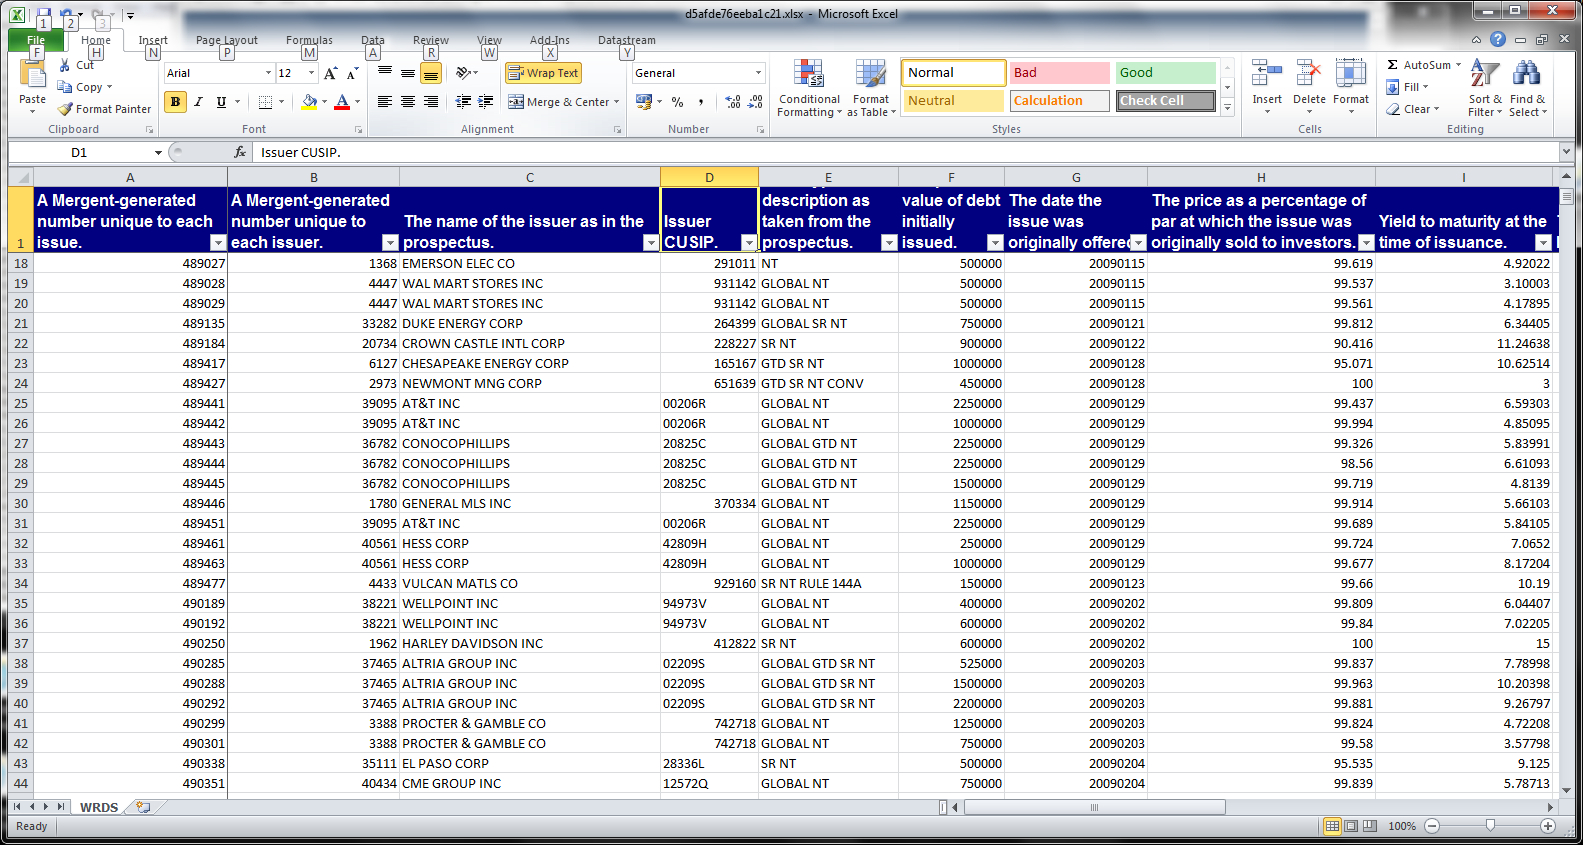
Task: Apply the red font color
Action: [x=342, y=102]
